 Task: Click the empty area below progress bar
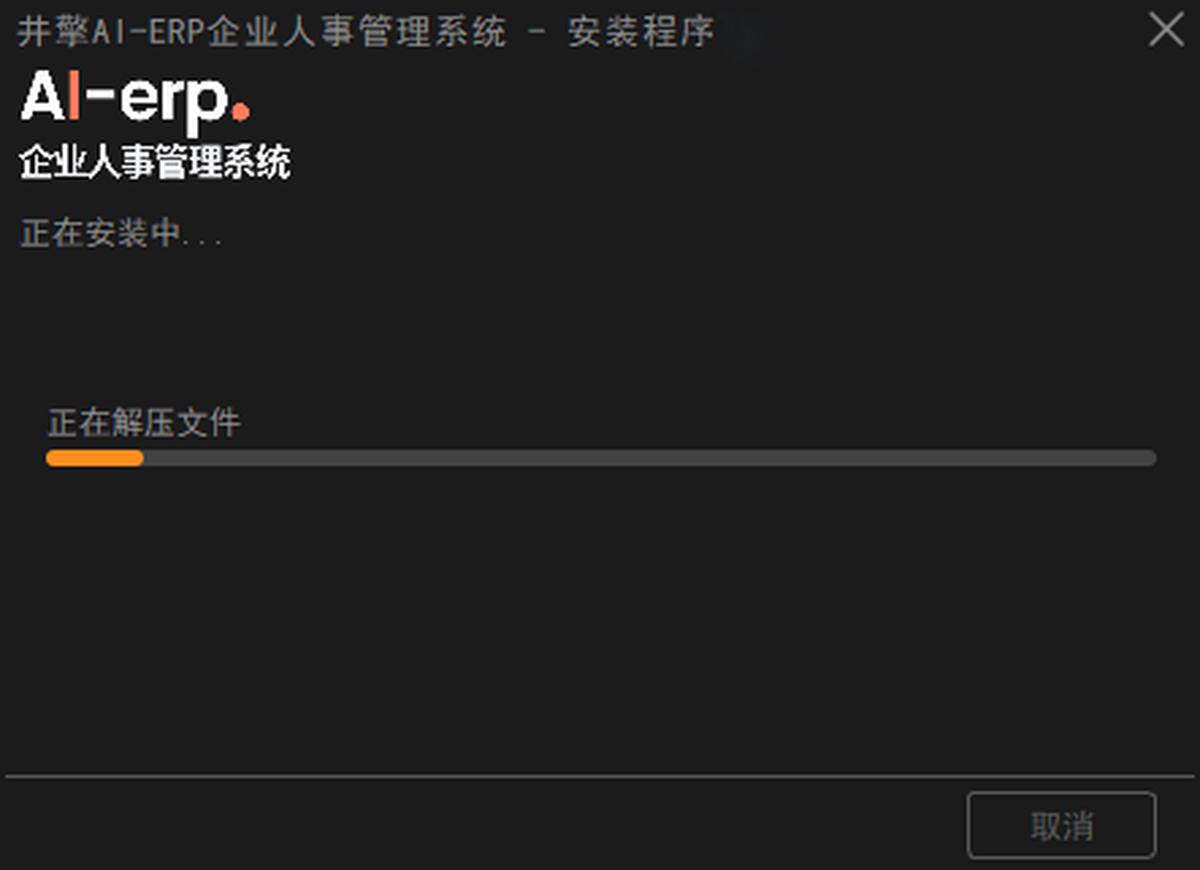click(600, 620)
